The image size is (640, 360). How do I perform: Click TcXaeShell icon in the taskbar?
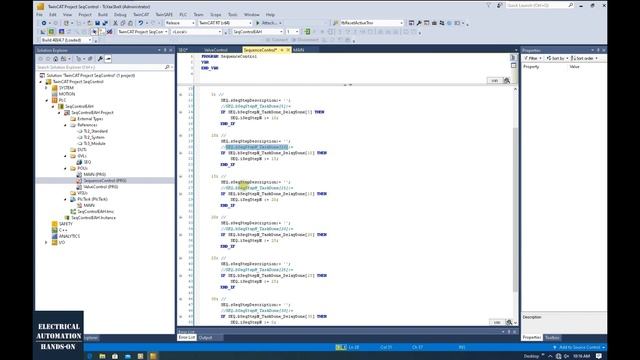point(153,356)
